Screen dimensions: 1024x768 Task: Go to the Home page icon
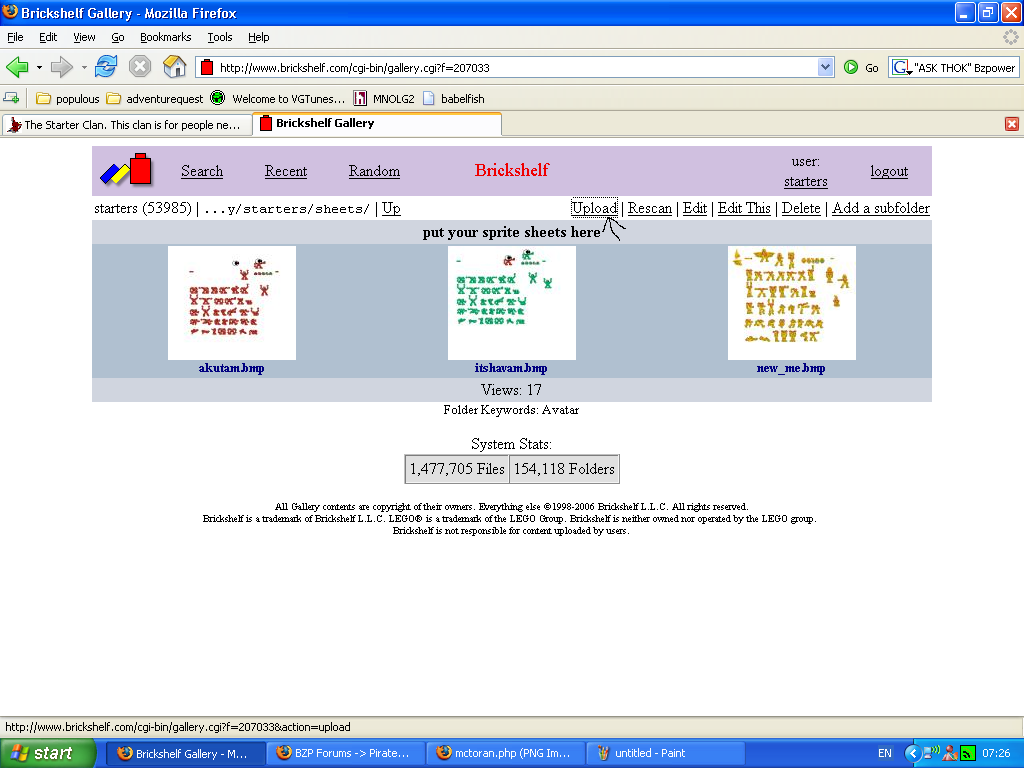point(174,67)
